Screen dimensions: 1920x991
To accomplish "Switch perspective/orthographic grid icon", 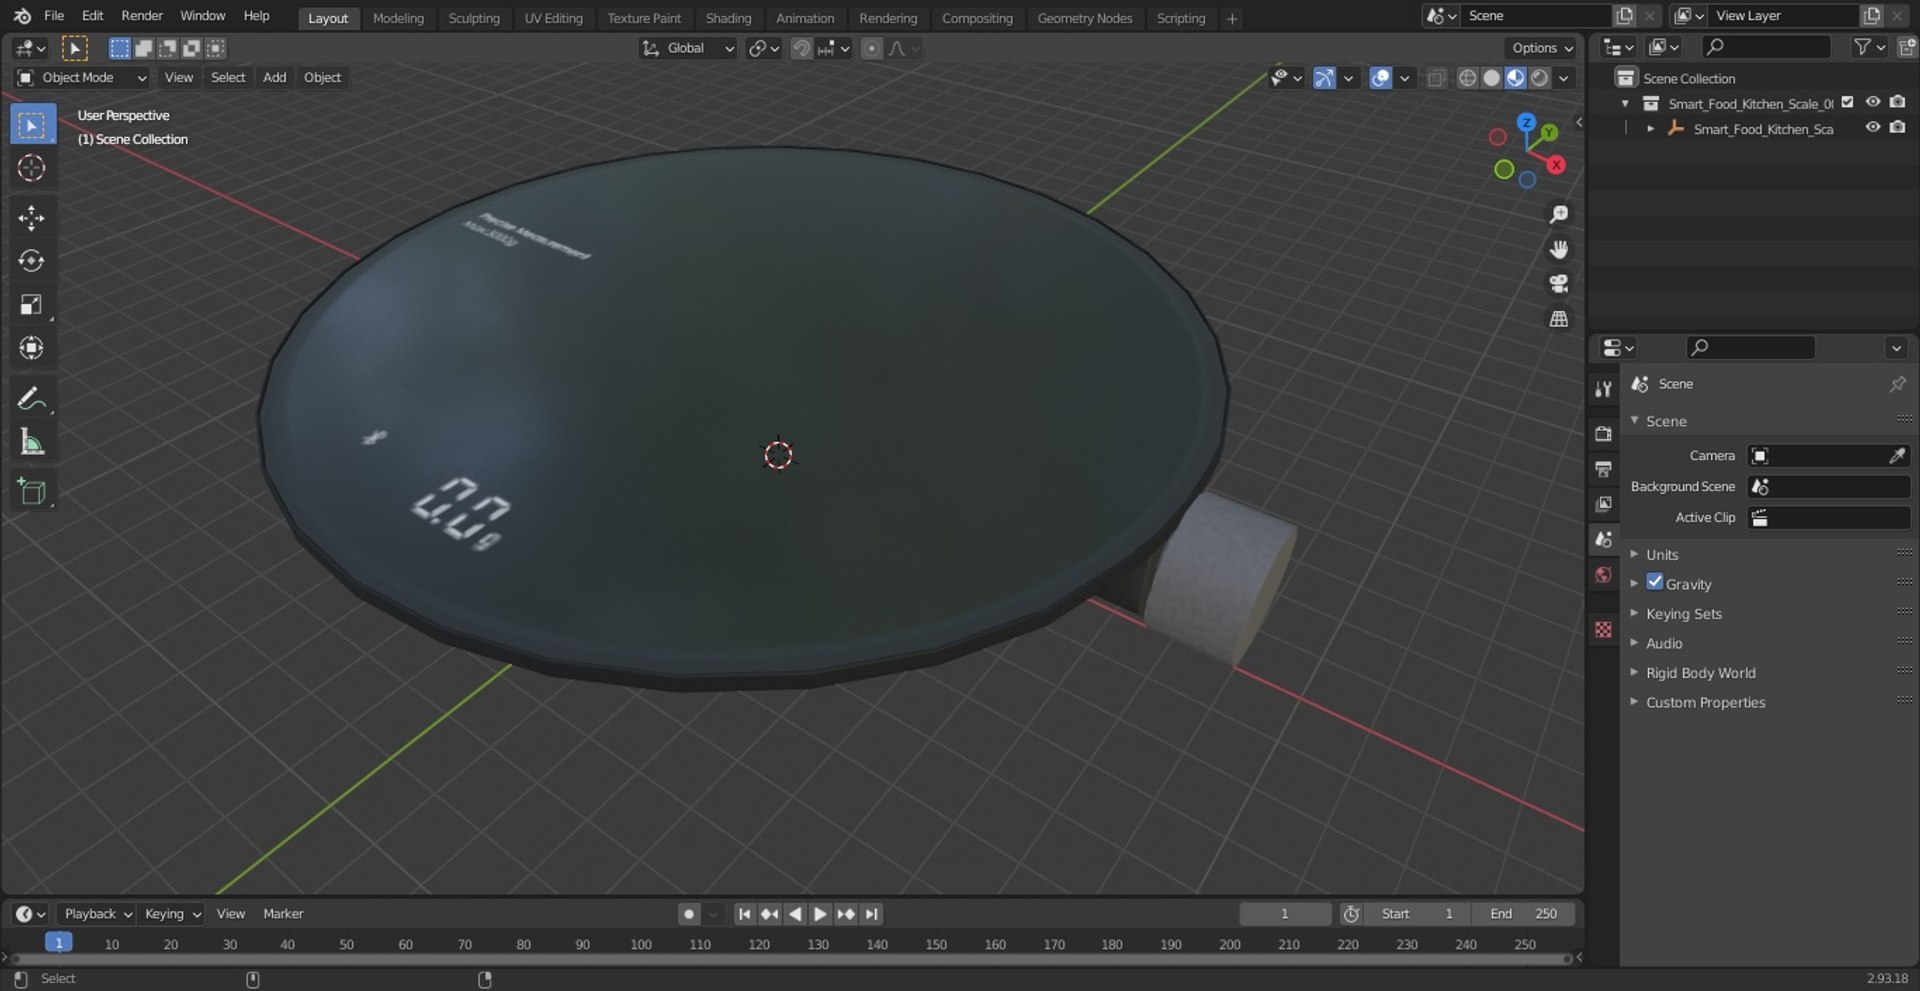I will (x=1558, y=319).
